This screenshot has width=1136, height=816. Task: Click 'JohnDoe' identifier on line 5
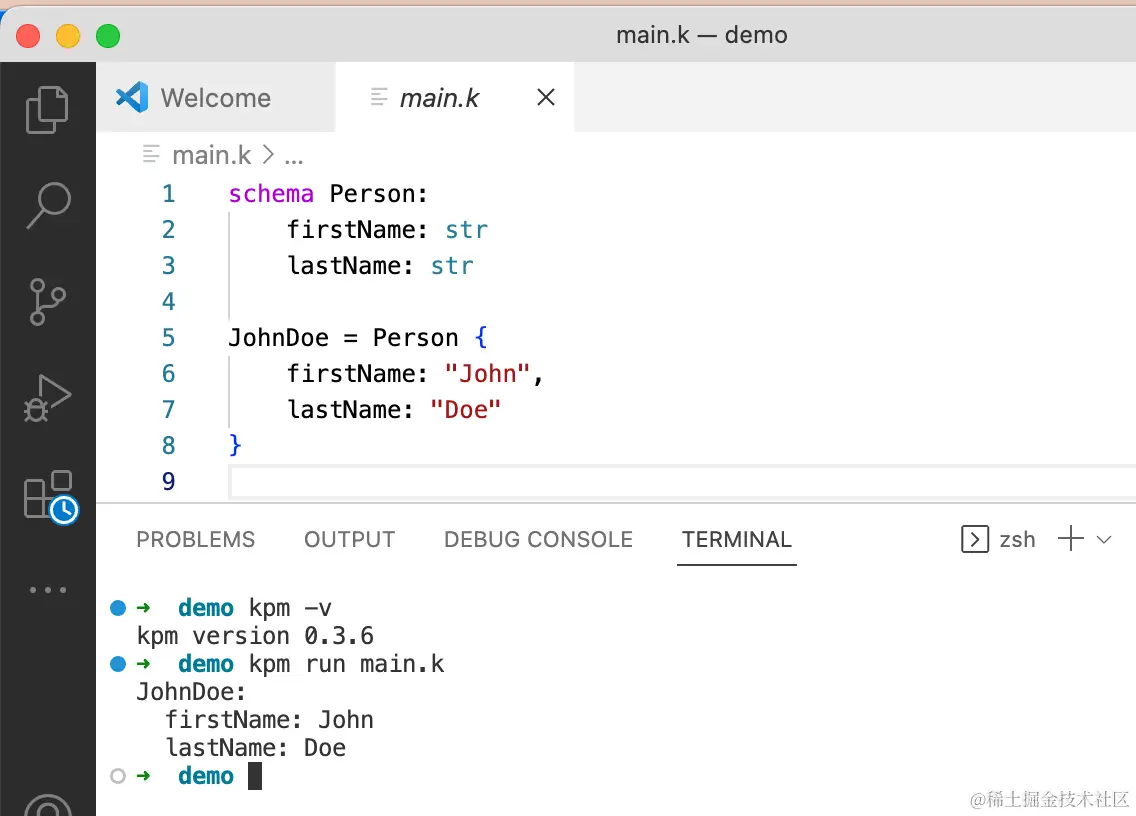tap(278, 338)
